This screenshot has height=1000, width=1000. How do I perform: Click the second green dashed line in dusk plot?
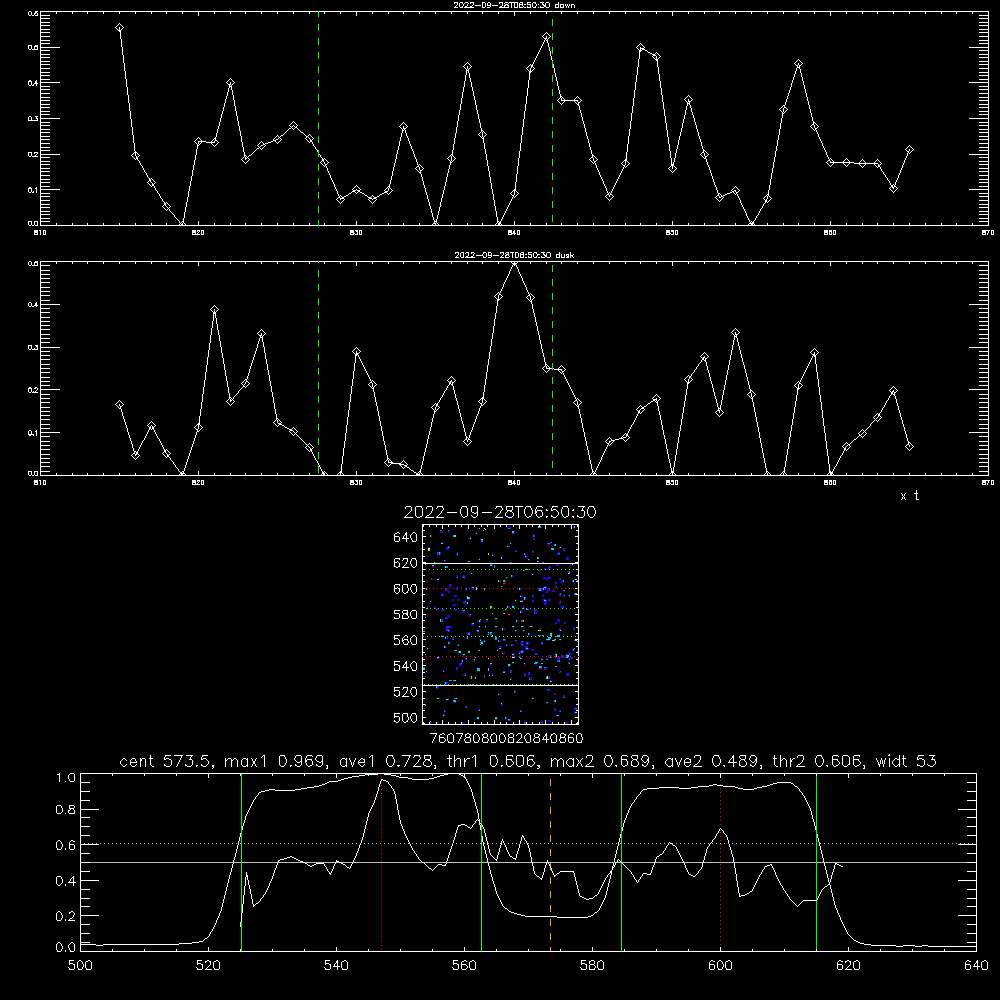(x=552, y=368)
